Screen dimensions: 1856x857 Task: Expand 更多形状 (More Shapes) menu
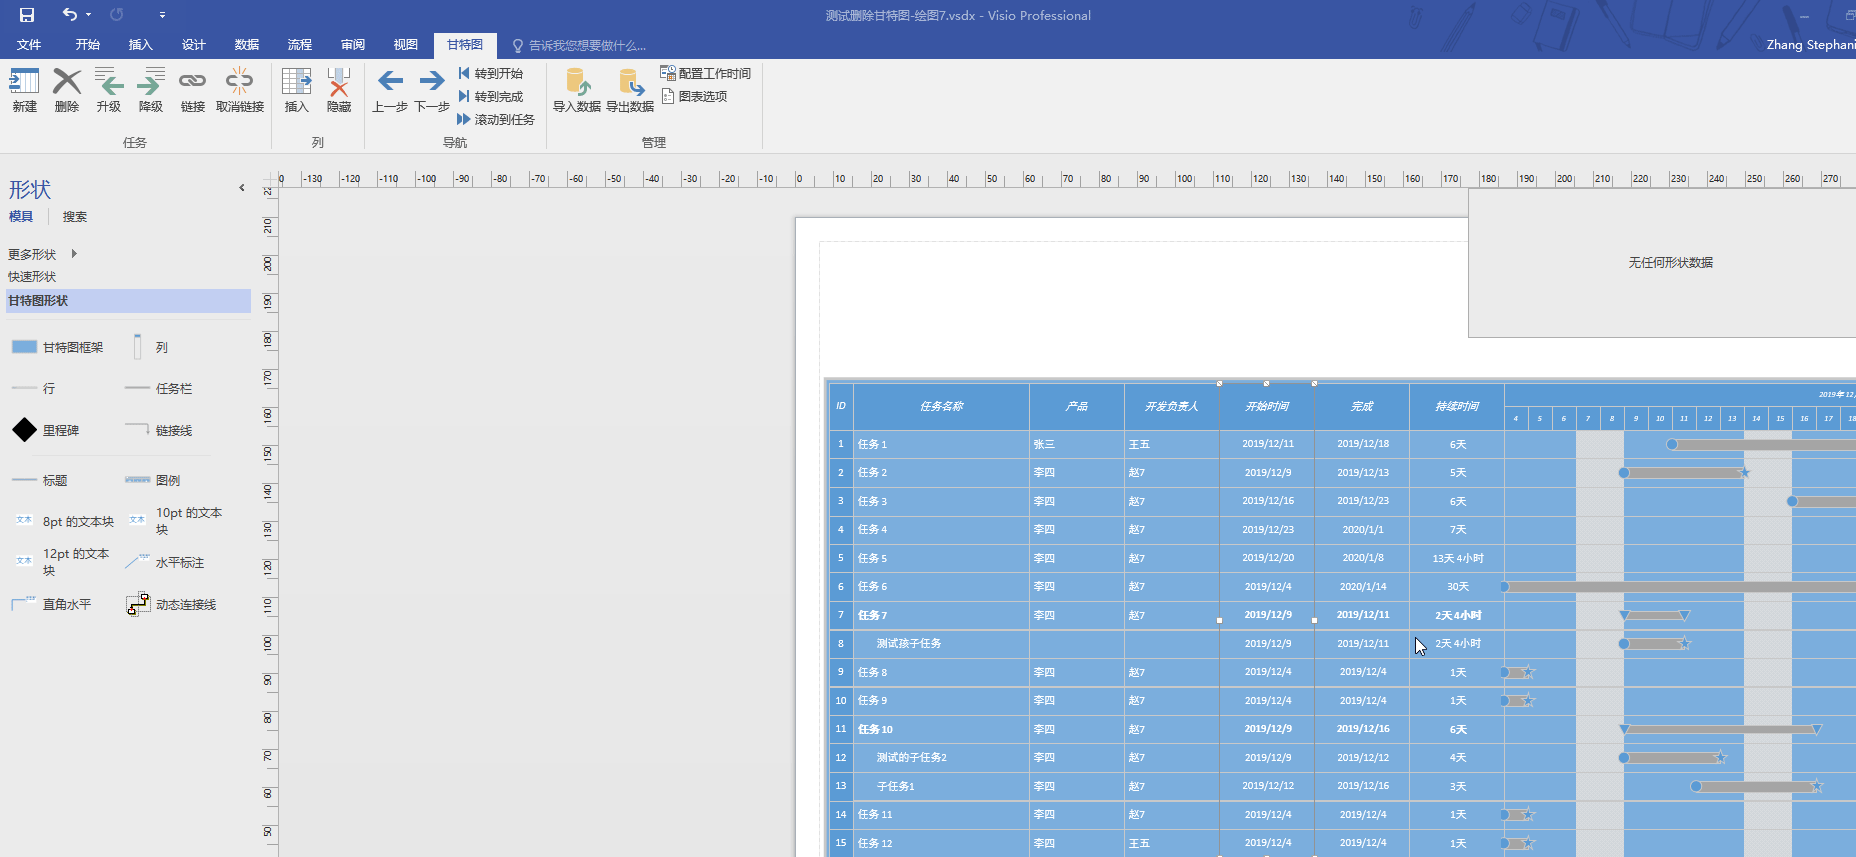[x=43, y=254]
